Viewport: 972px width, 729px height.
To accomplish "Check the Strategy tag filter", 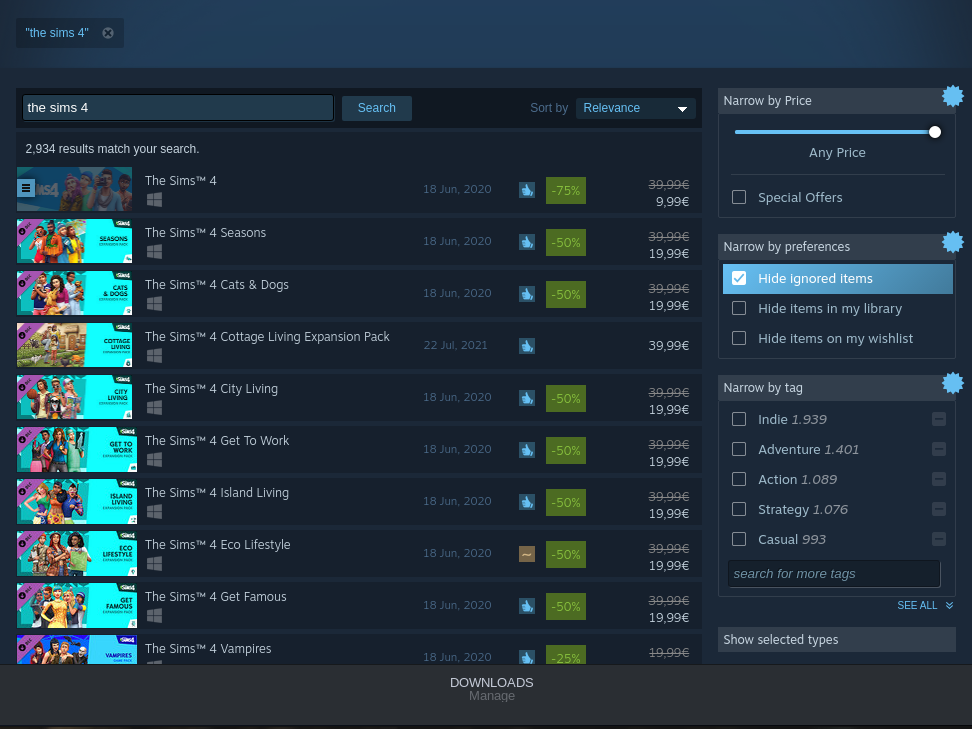I will click(739, 510).
